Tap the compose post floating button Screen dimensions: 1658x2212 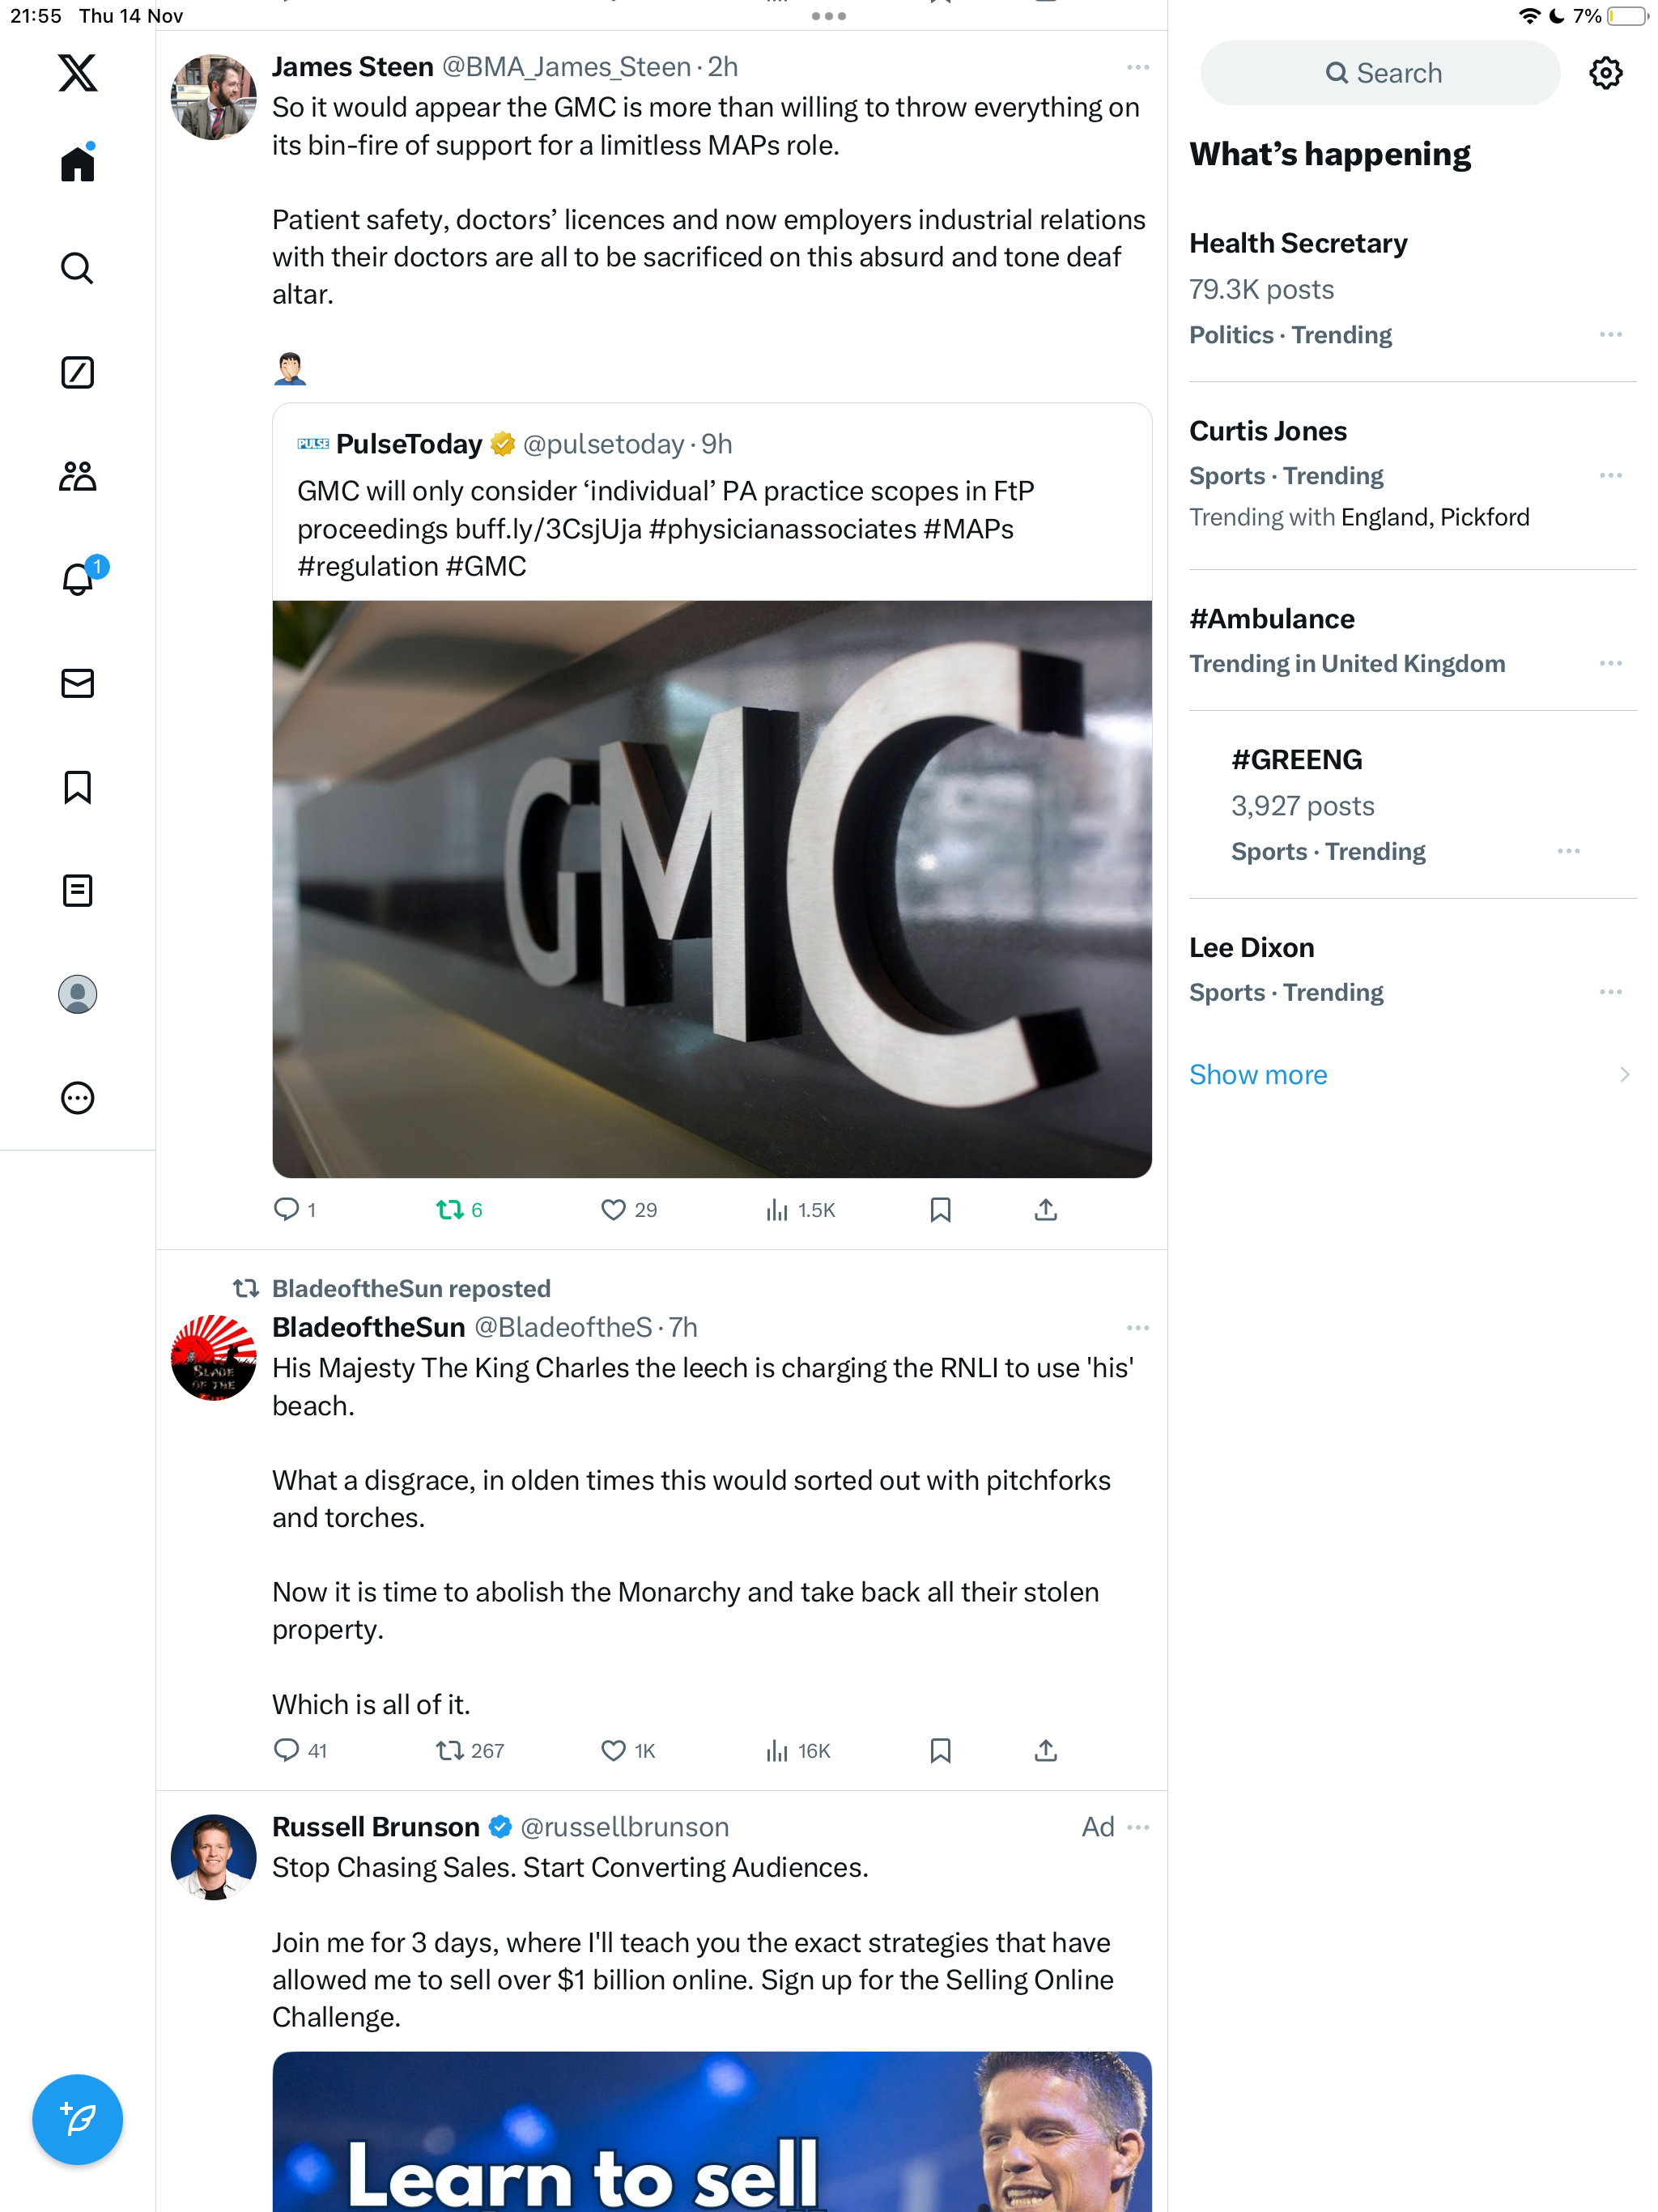pos(77,2119)
